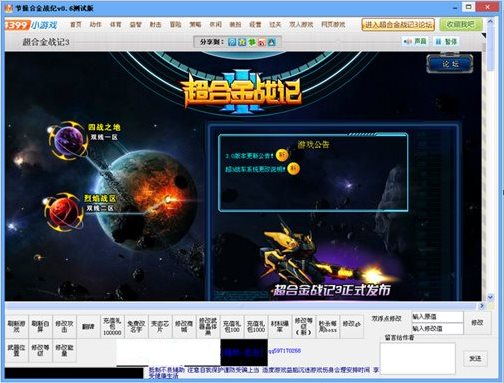Image resolution: width=504 pixels, height=383 pixels.
Task: Click the 发送 send button
Action: point(475,359)
